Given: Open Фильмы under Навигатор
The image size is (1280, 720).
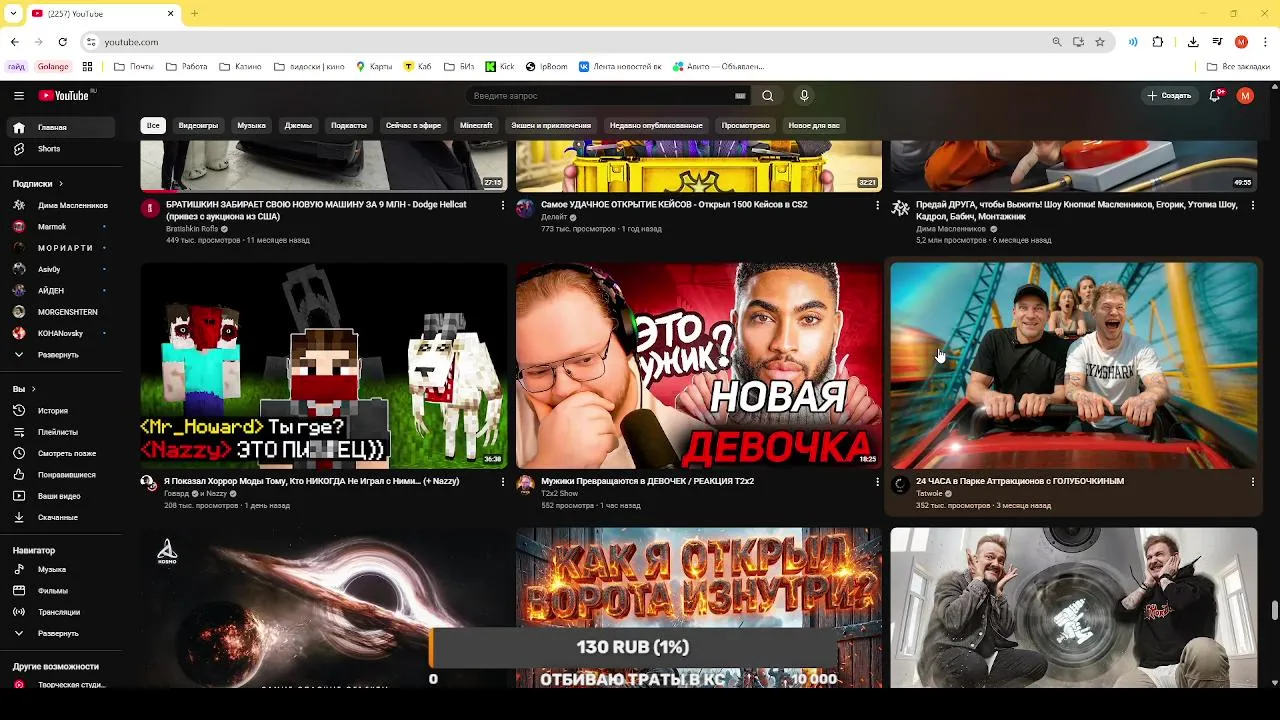Looking at the screenshot, I should point(62,591).
